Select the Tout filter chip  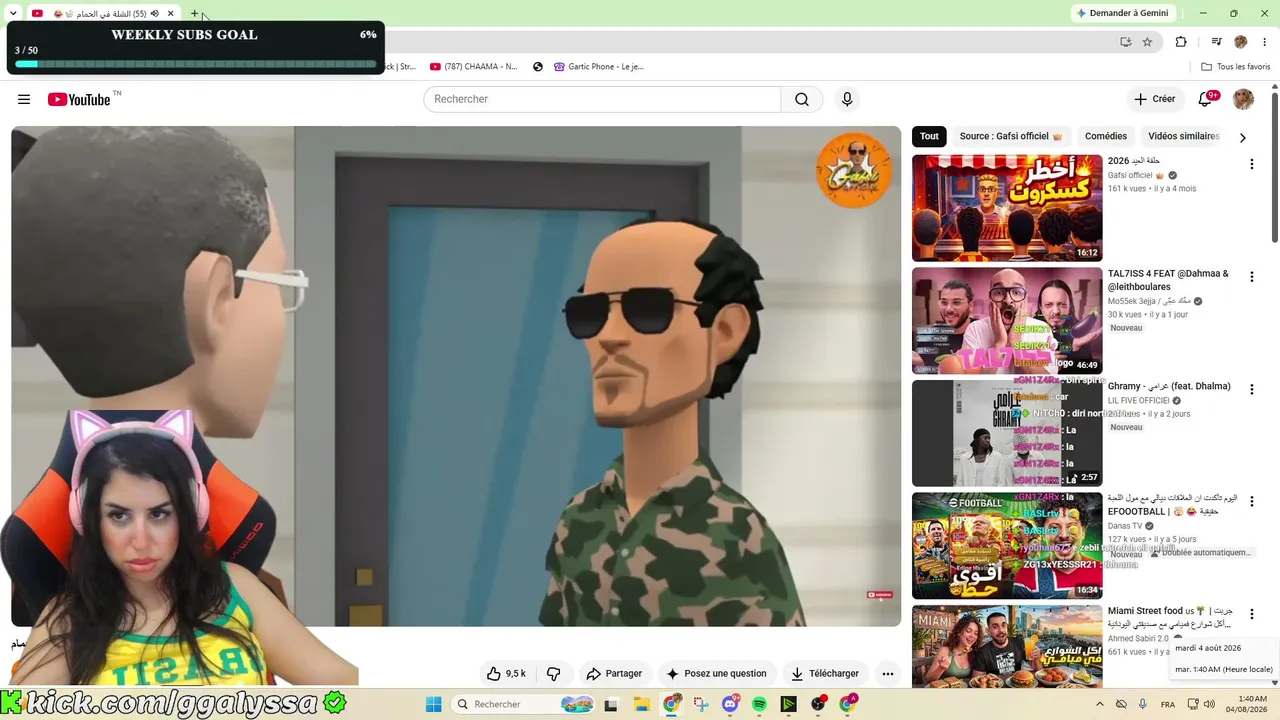pos(929,136)
